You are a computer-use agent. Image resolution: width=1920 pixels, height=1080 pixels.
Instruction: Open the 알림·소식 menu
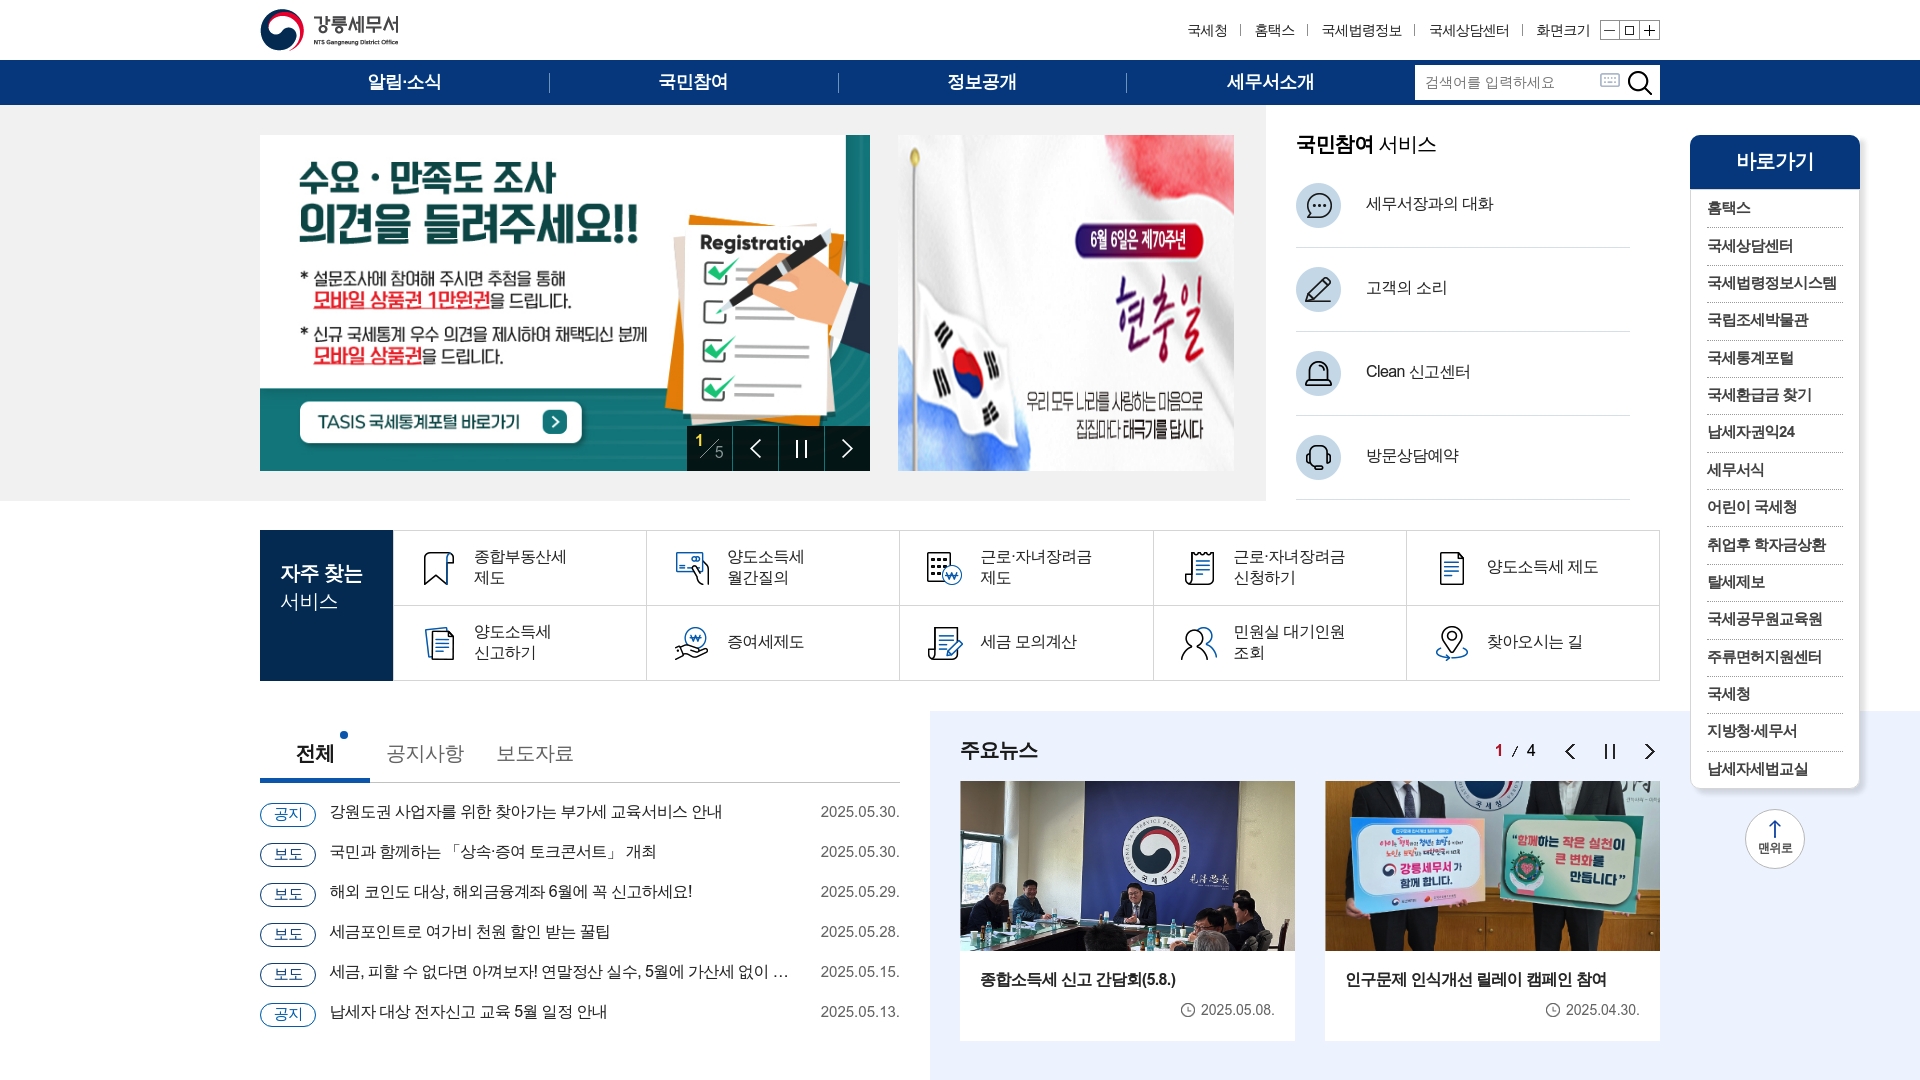[404, 82]
